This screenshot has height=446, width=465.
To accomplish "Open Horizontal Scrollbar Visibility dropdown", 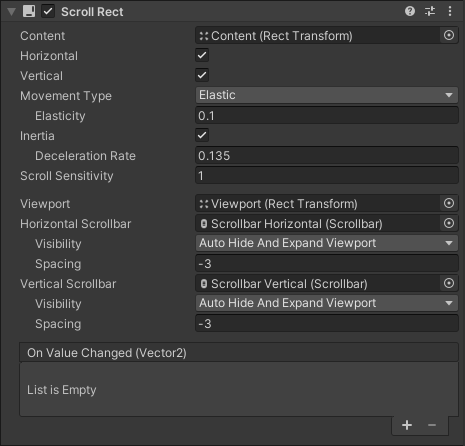I will tap(327, 243).
